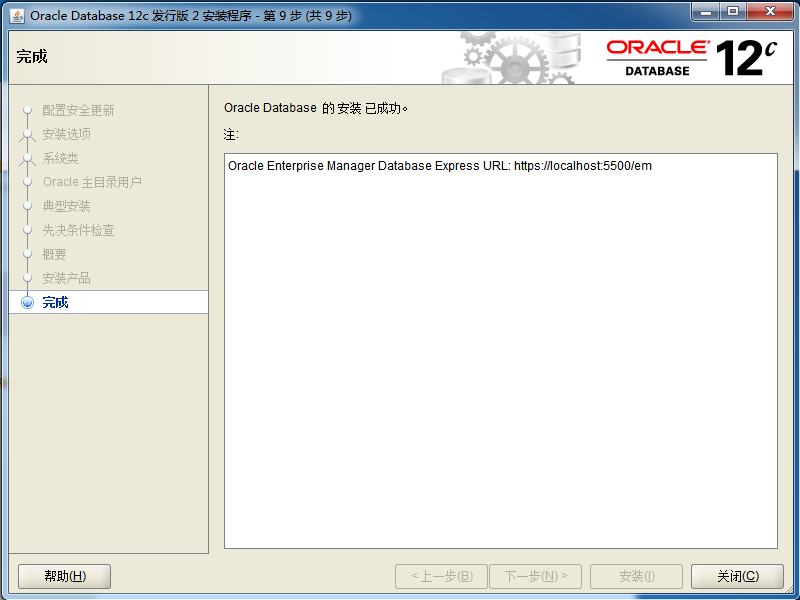
Task: Close the installer window with the X button
Action: 770,12
